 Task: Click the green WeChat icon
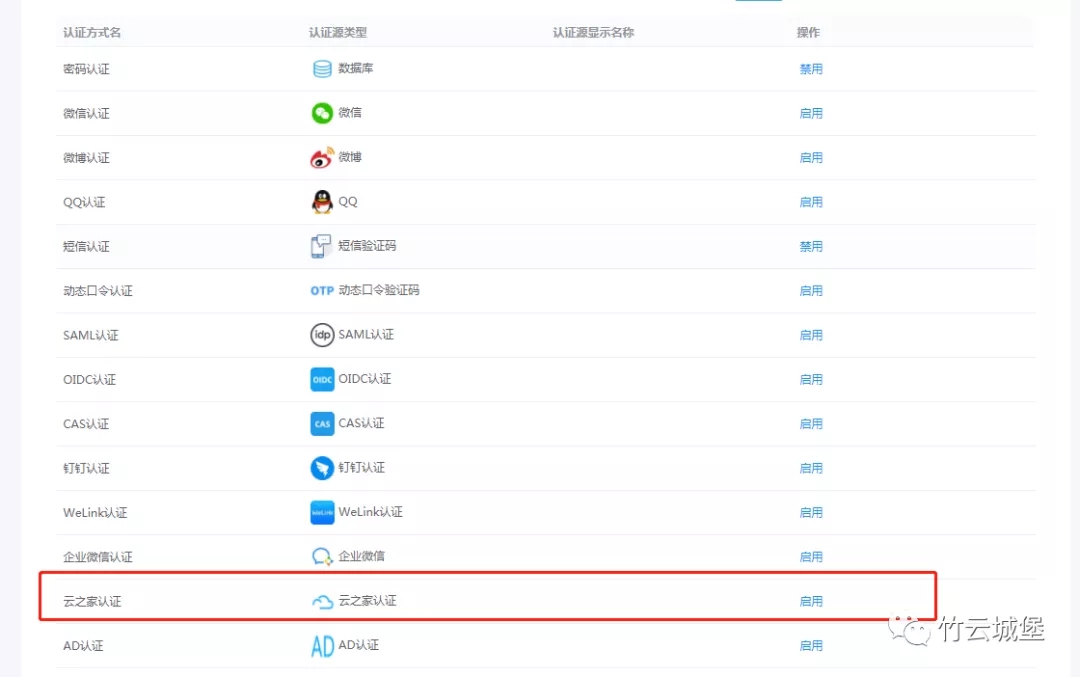click(322, 112)
